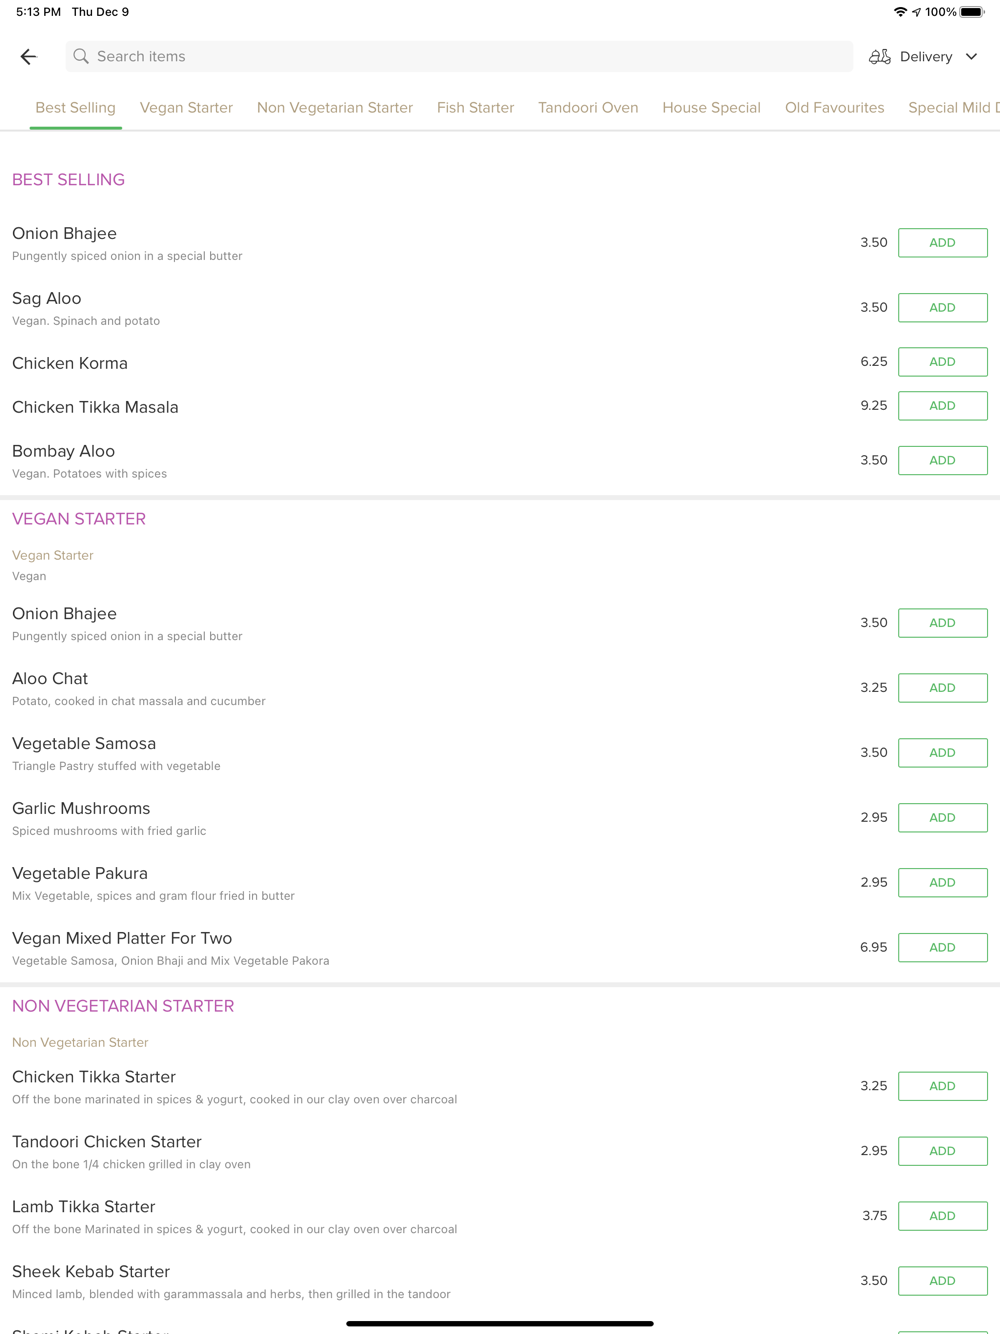The height and width of the screenshot is (1334, 1000).
Task: Type in the Search items field
Action: [460, 57]
